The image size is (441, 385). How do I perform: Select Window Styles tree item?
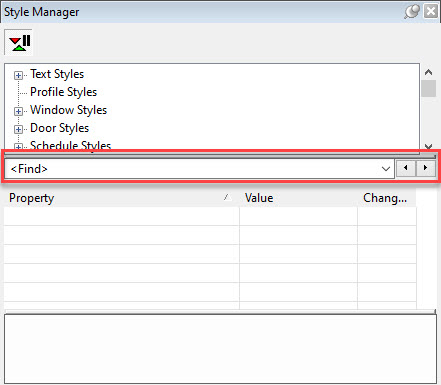point(68,110)
